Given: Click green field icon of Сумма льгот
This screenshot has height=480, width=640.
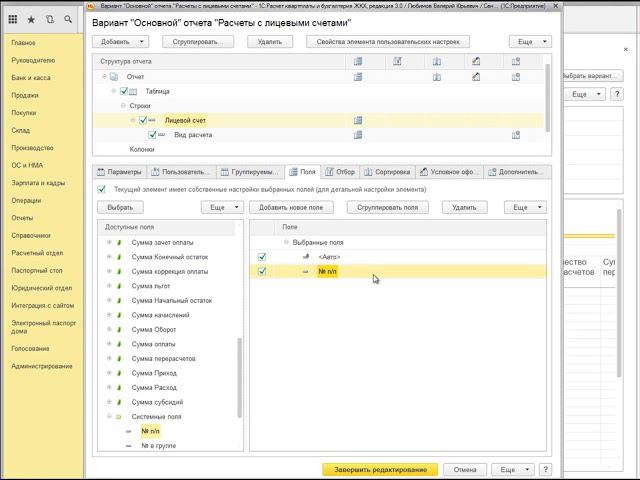Looking at the screenshot, I should tap(119, 286).
